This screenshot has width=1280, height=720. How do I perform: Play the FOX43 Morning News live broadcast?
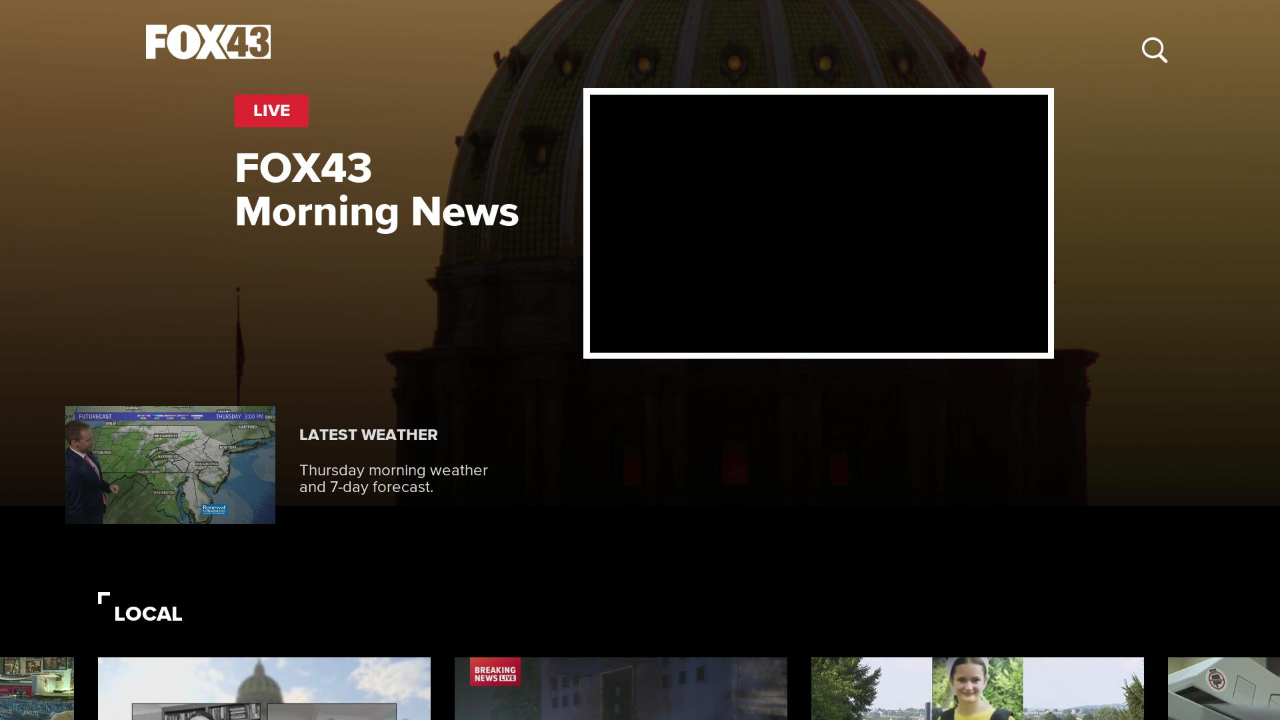click(818, 223)
